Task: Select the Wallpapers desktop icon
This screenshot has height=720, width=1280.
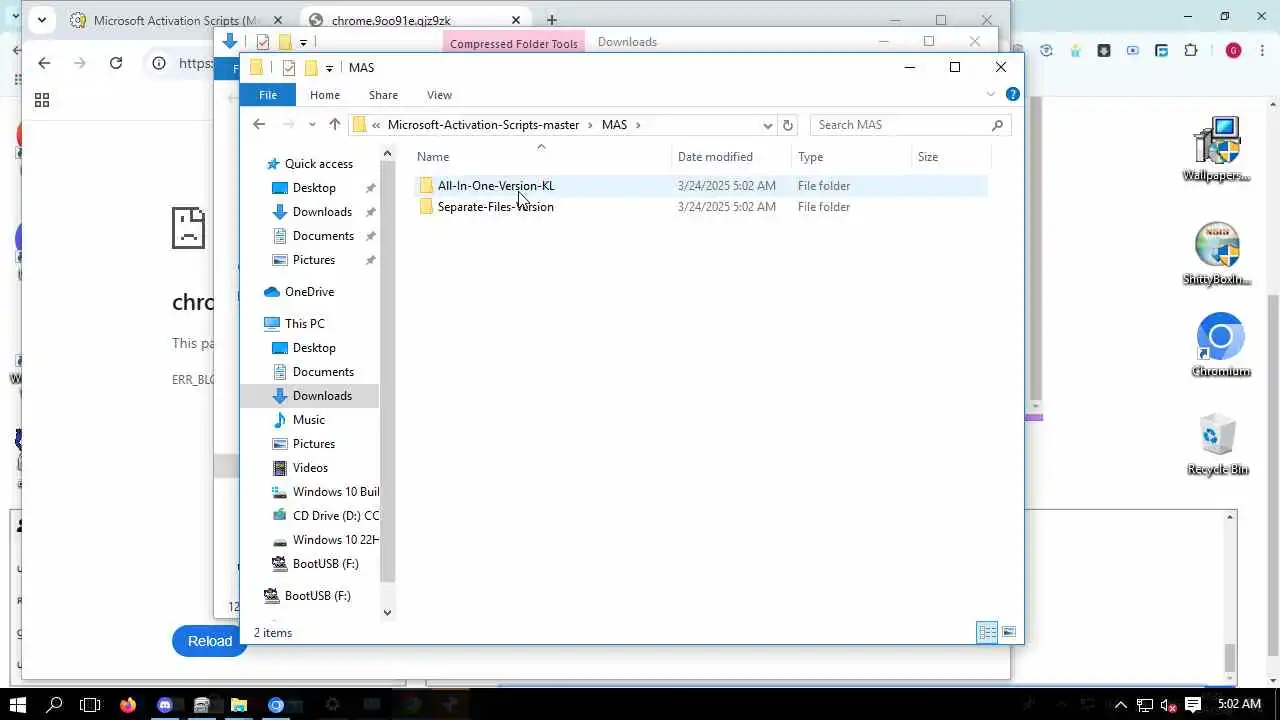Action: coord(1217,149)
